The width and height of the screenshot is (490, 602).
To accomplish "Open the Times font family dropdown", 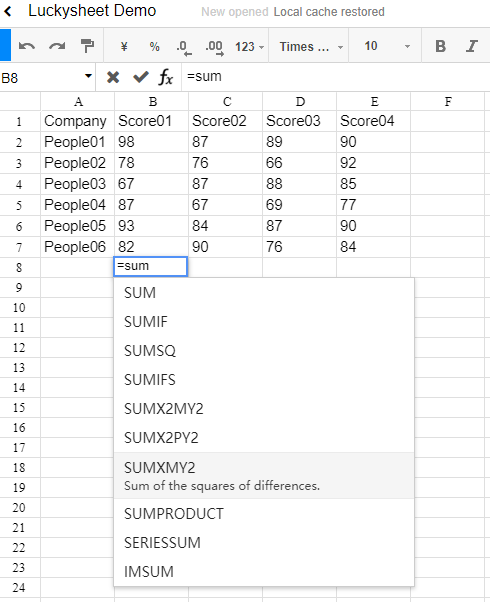I will [x=311, y=47].
